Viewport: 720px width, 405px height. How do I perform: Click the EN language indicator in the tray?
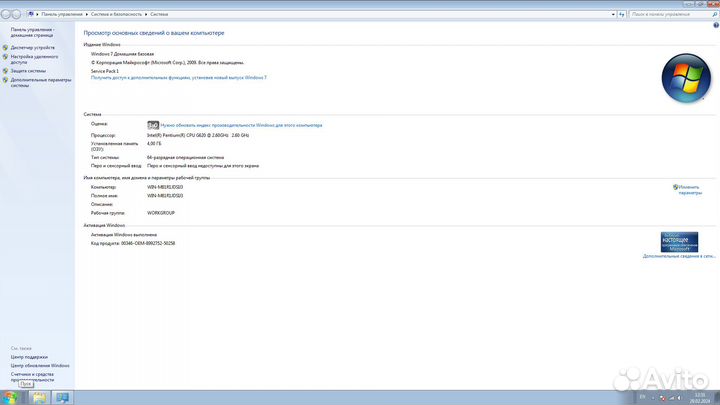click(642, 397)
